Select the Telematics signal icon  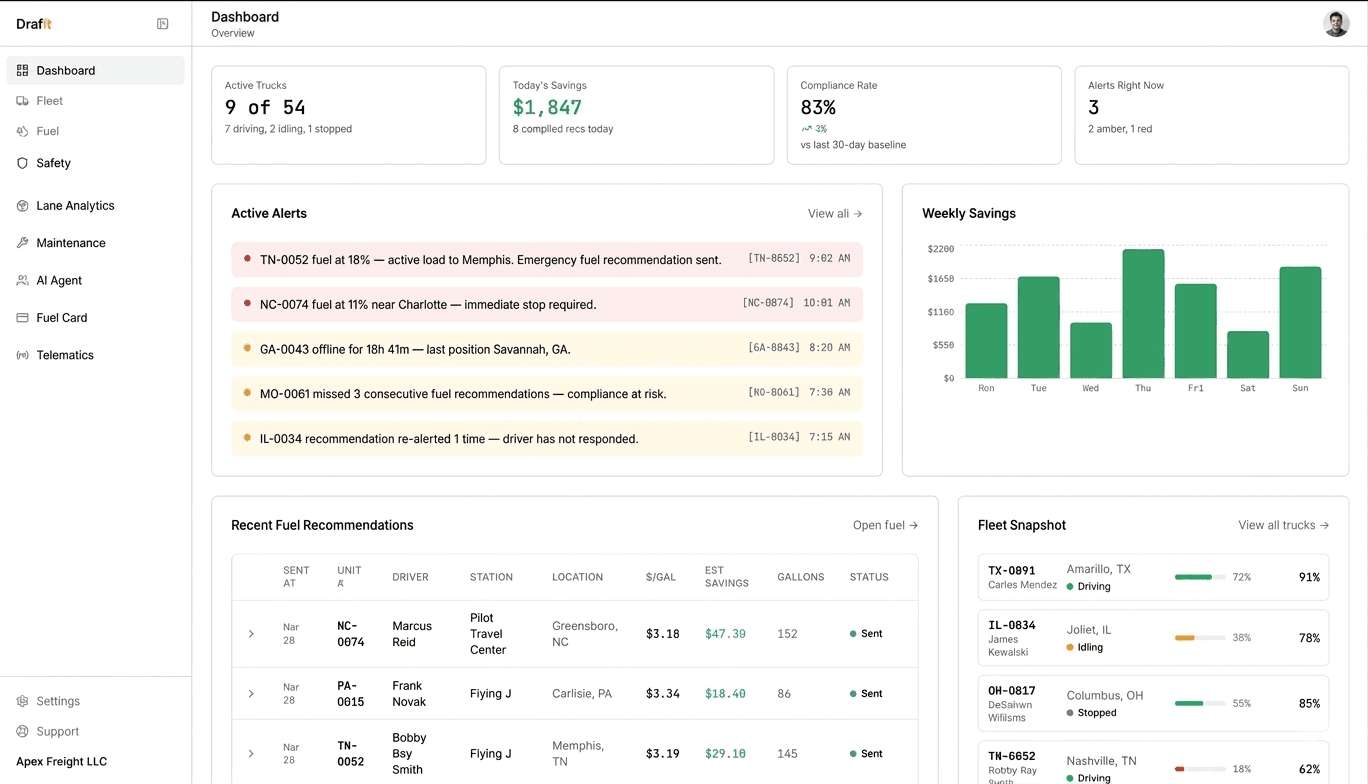point(21,354)
